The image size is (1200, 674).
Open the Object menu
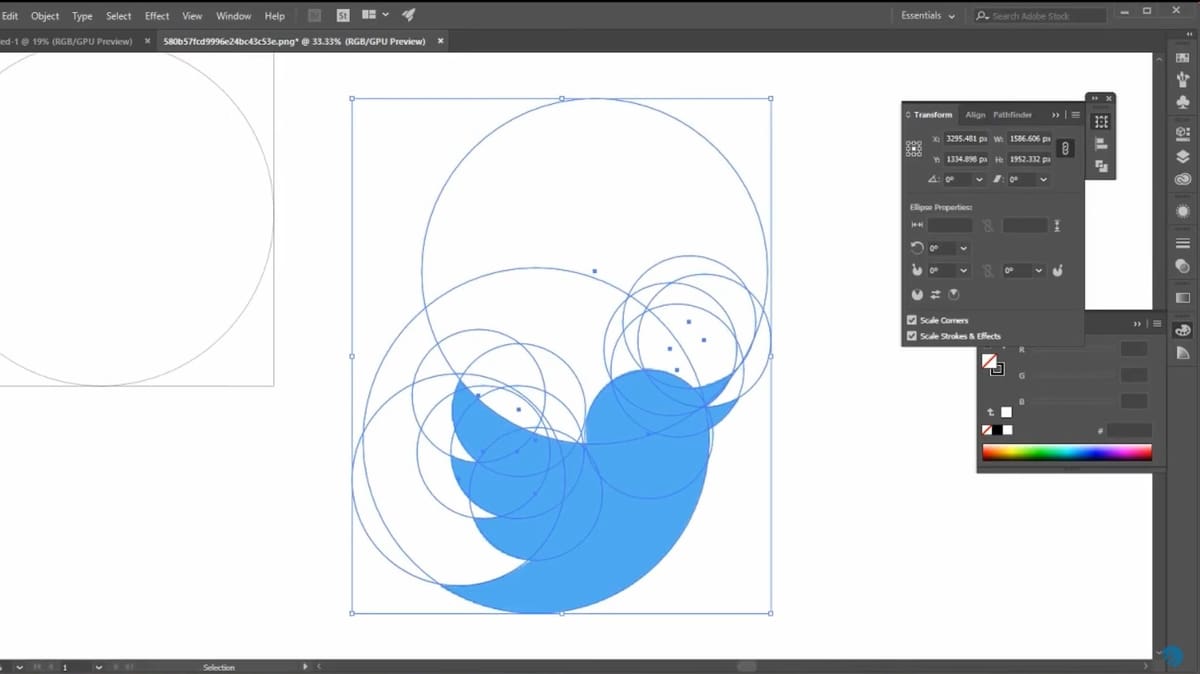click(x=45, y=16)
